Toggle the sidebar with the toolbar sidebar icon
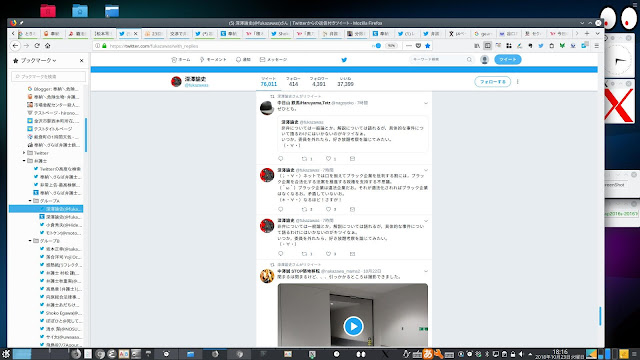640x360 pixels. [488, 46]
